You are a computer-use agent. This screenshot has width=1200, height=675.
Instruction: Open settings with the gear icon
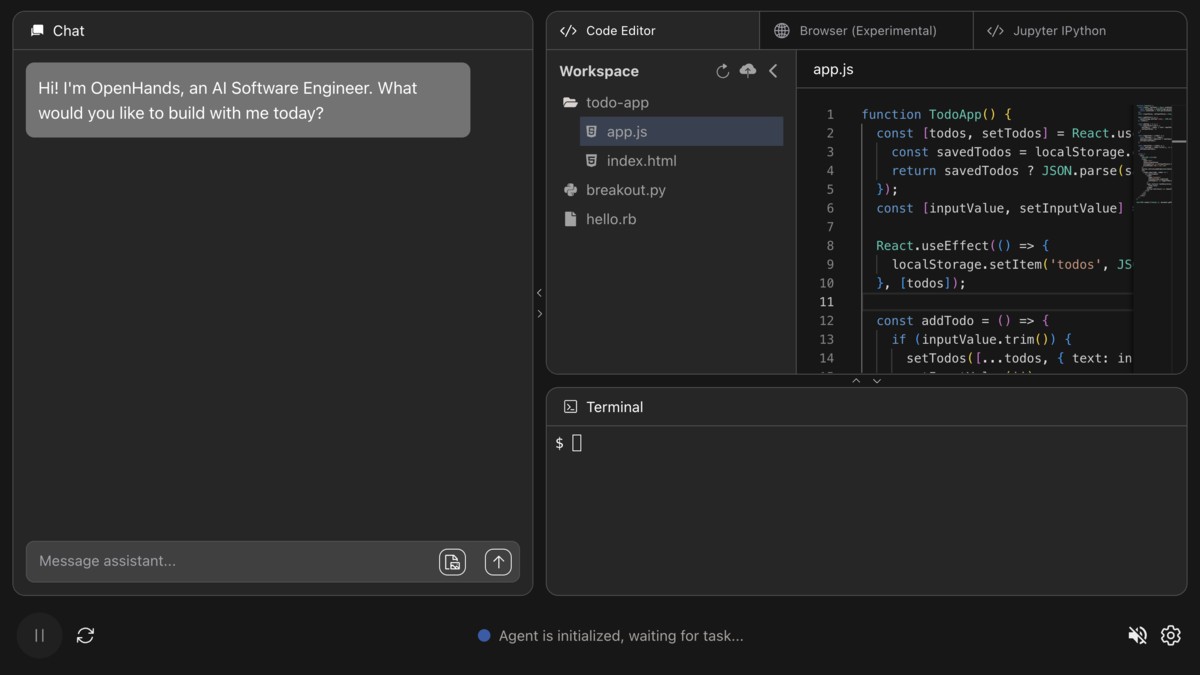(1171, 635)
